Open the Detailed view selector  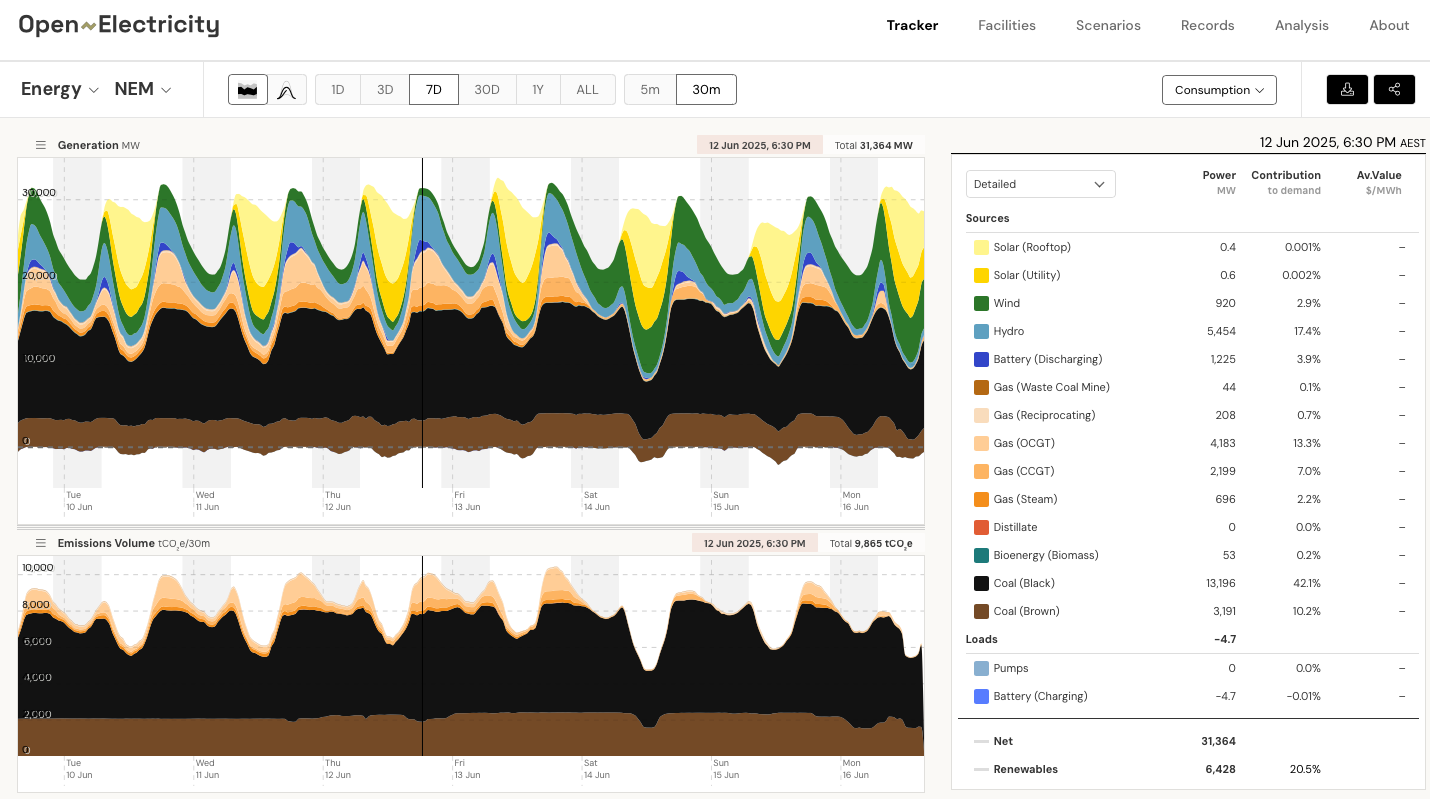[1040, 184]
